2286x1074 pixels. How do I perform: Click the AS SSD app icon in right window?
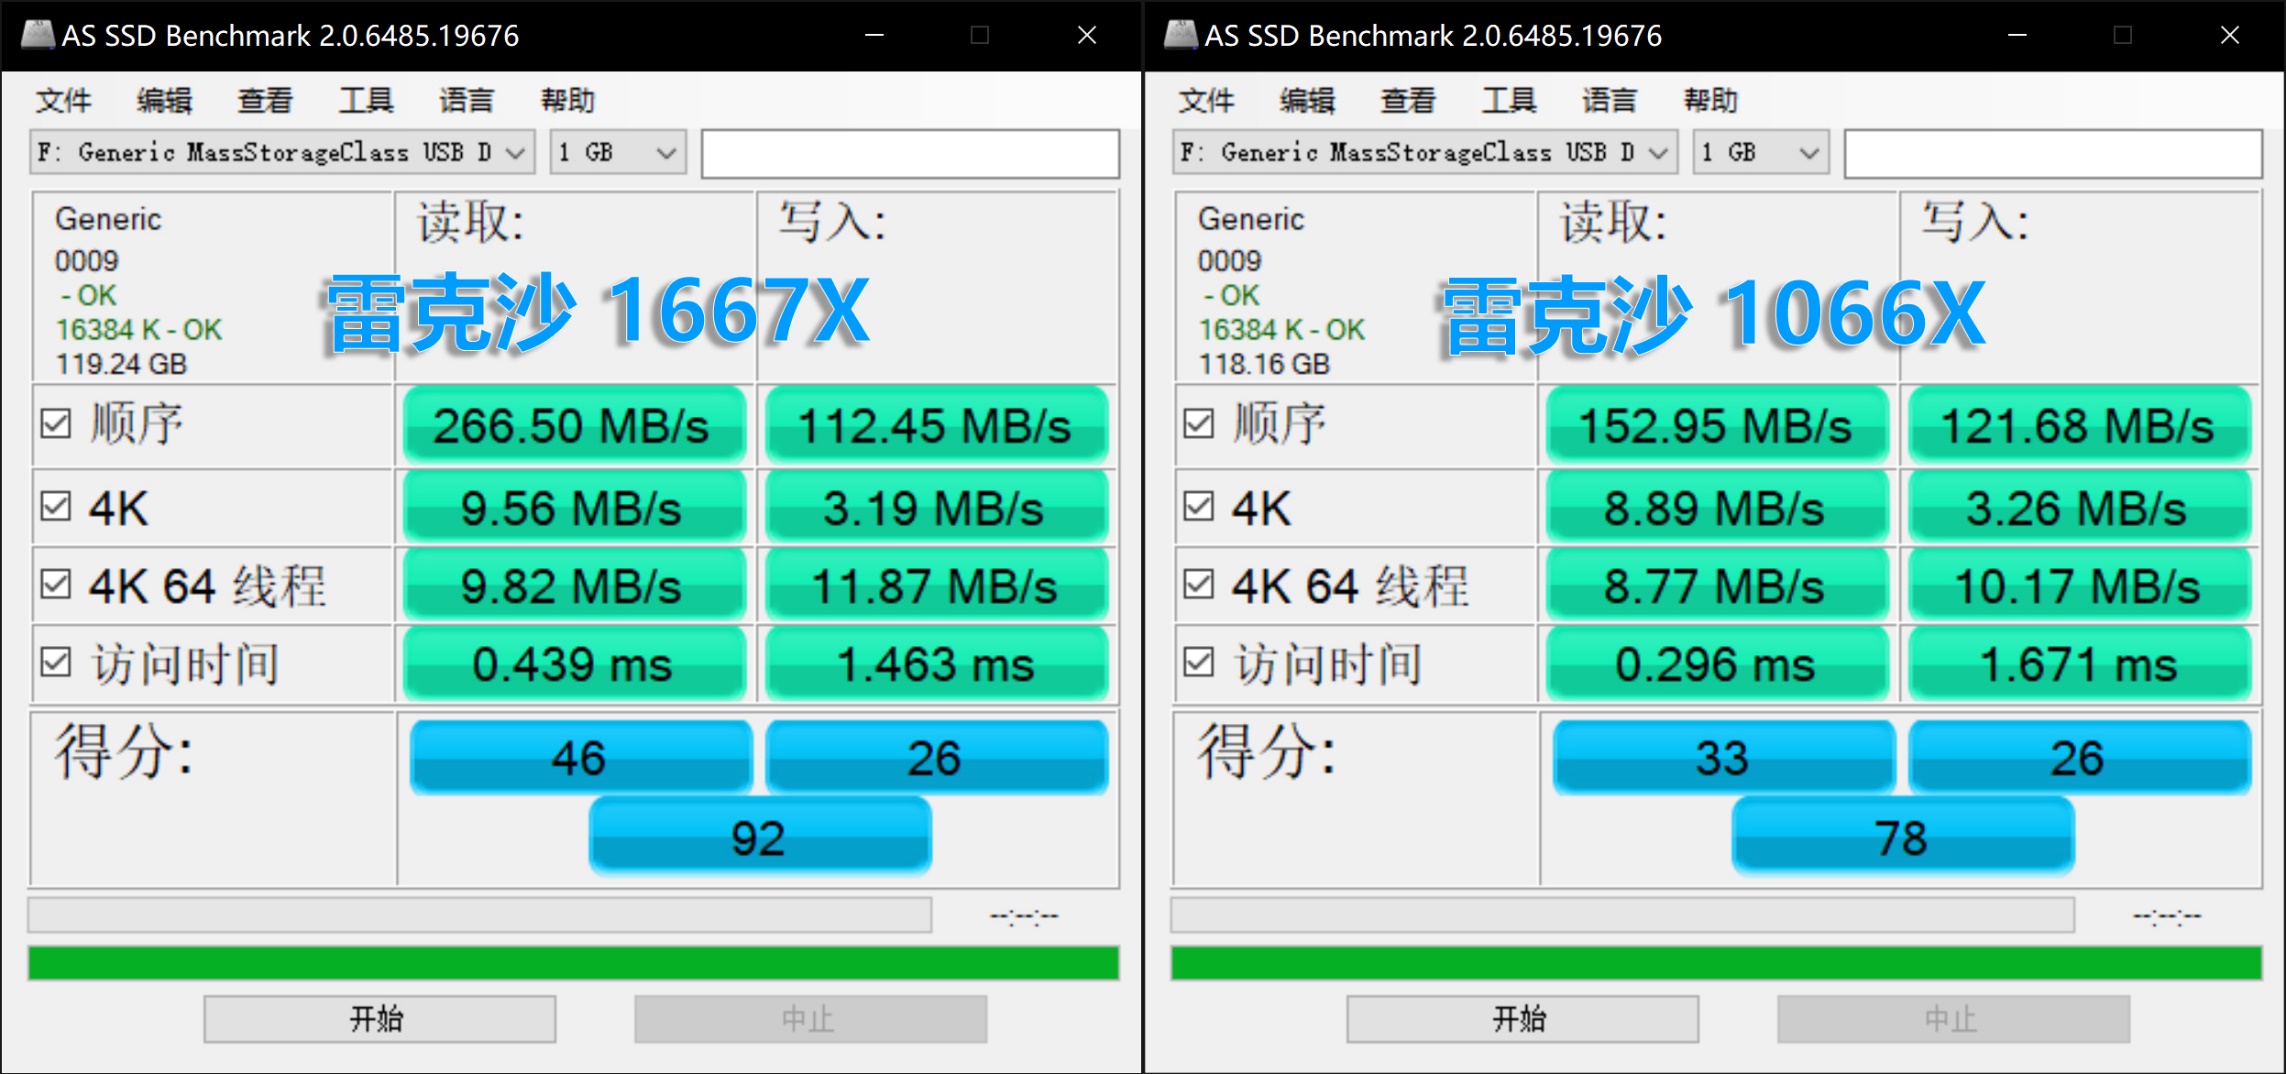point(1181,35)
